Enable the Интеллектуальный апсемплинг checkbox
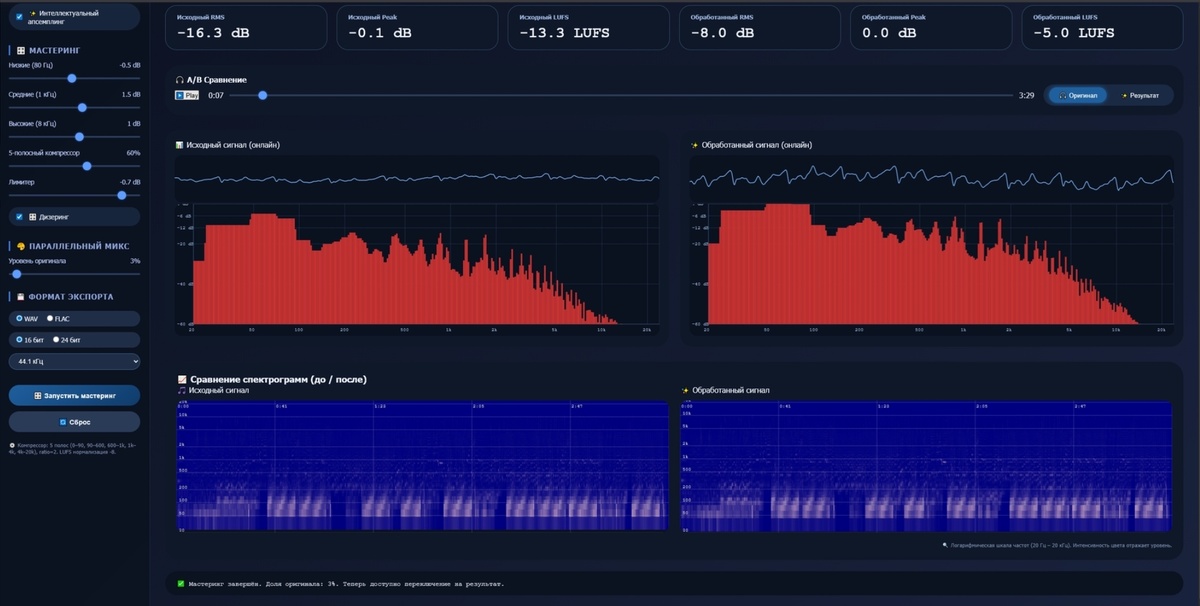The width and height of the screenshot is (1200, 606). [x=17, y=17]
